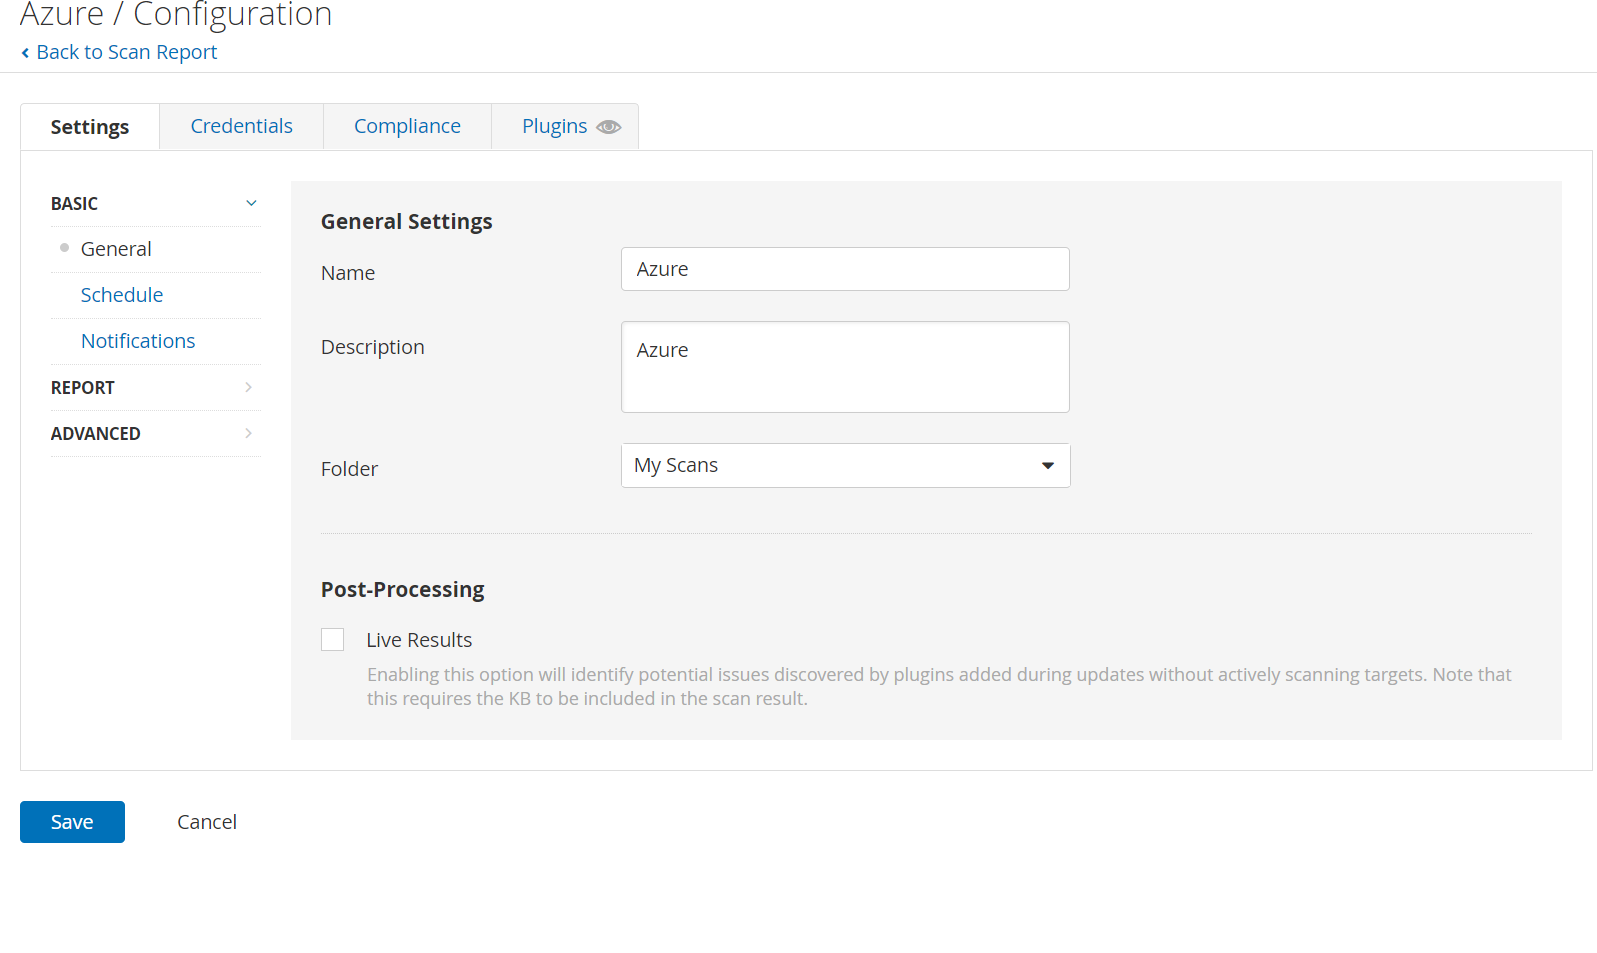The width and height of the screenshot is (1597, 953).
Task: Open the Compliance tab
Action: [407, 127]
